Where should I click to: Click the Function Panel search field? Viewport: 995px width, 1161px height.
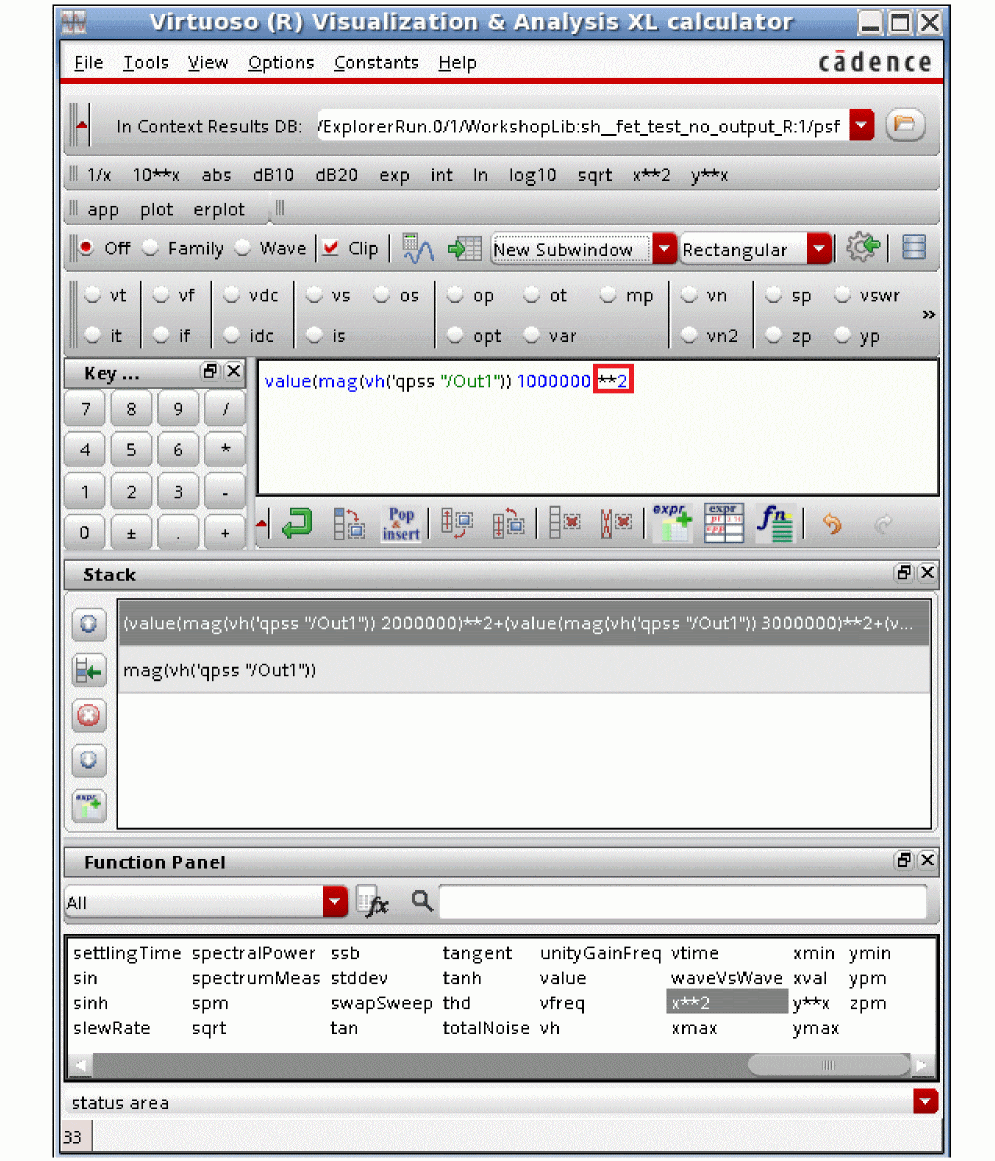pyautogui.click(x=683, y=902)
